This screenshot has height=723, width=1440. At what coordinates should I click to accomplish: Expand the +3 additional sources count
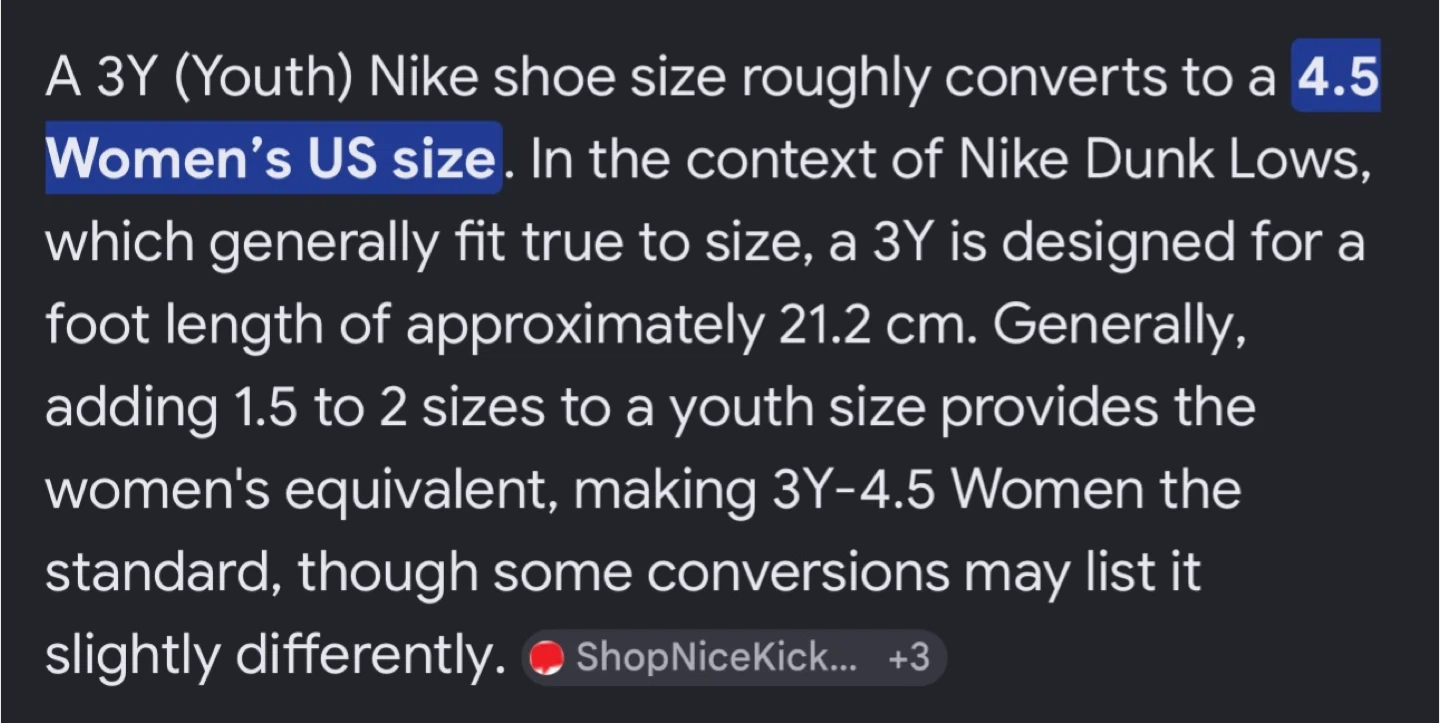[x=908, y=657]
